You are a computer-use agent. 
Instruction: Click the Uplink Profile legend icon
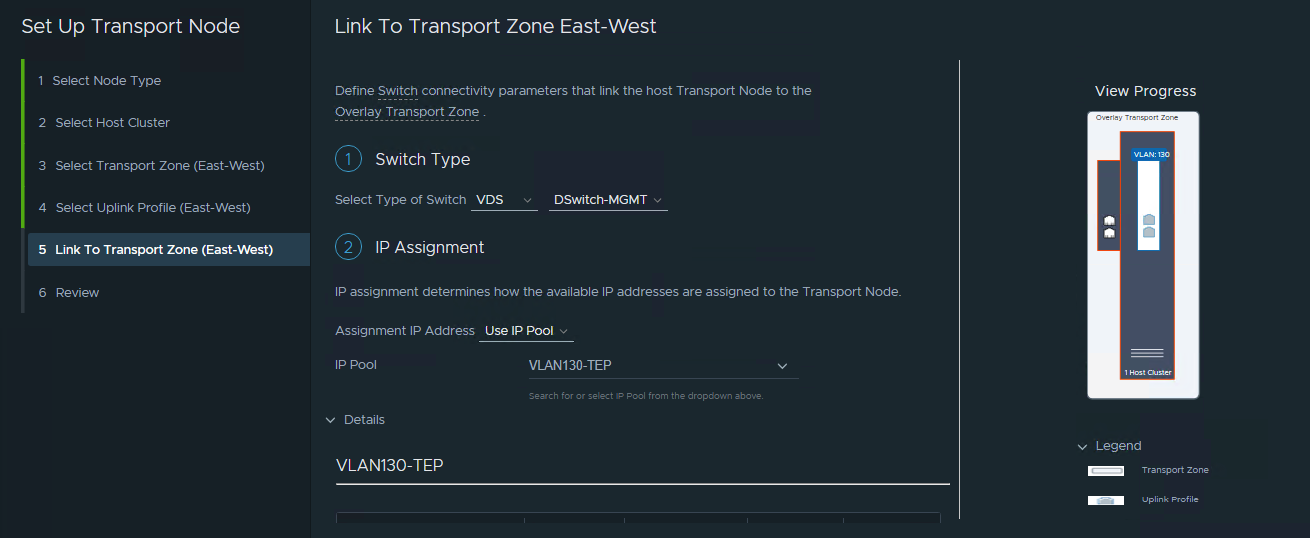click(1105, 499)
